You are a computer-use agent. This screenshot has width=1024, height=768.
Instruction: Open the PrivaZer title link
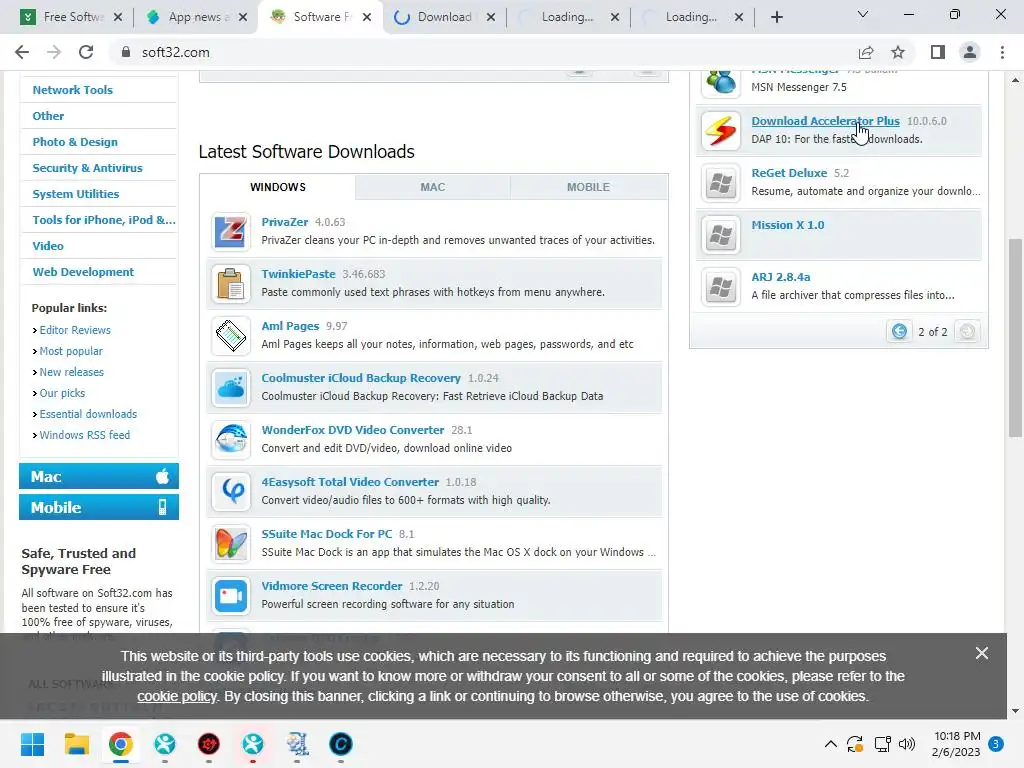(285, 222)
